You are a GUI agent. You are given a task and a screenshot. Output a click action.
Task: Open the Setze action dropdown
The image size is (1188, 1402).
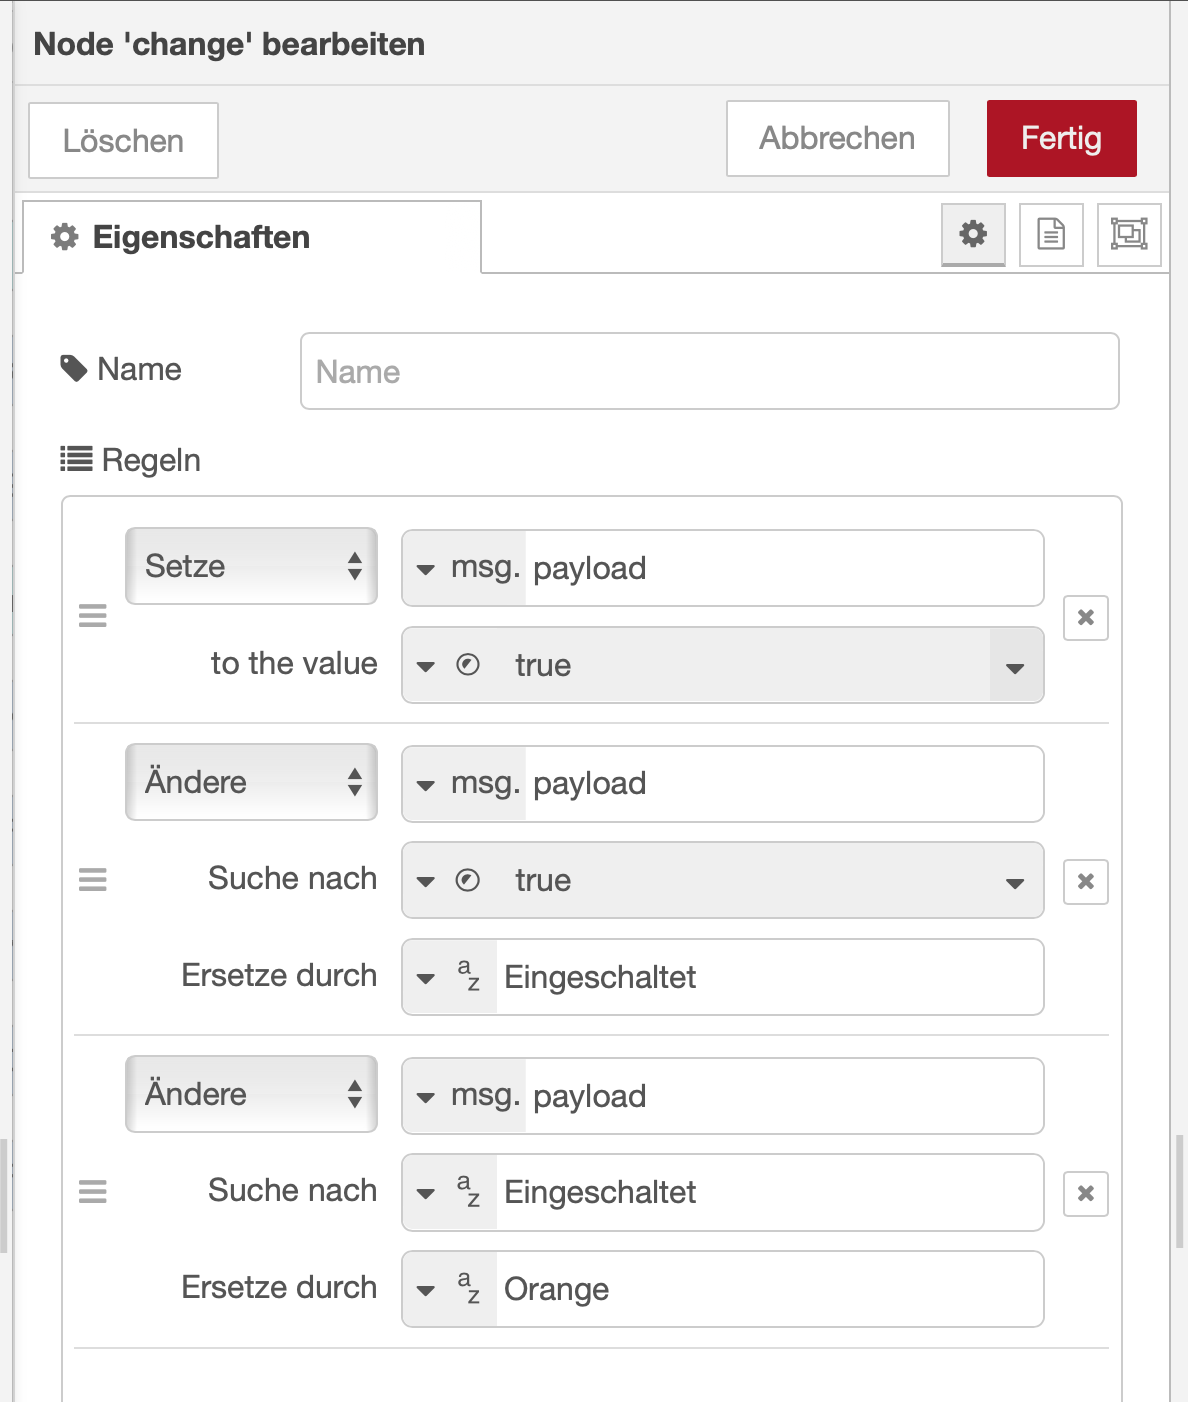(x=251, y=566)
